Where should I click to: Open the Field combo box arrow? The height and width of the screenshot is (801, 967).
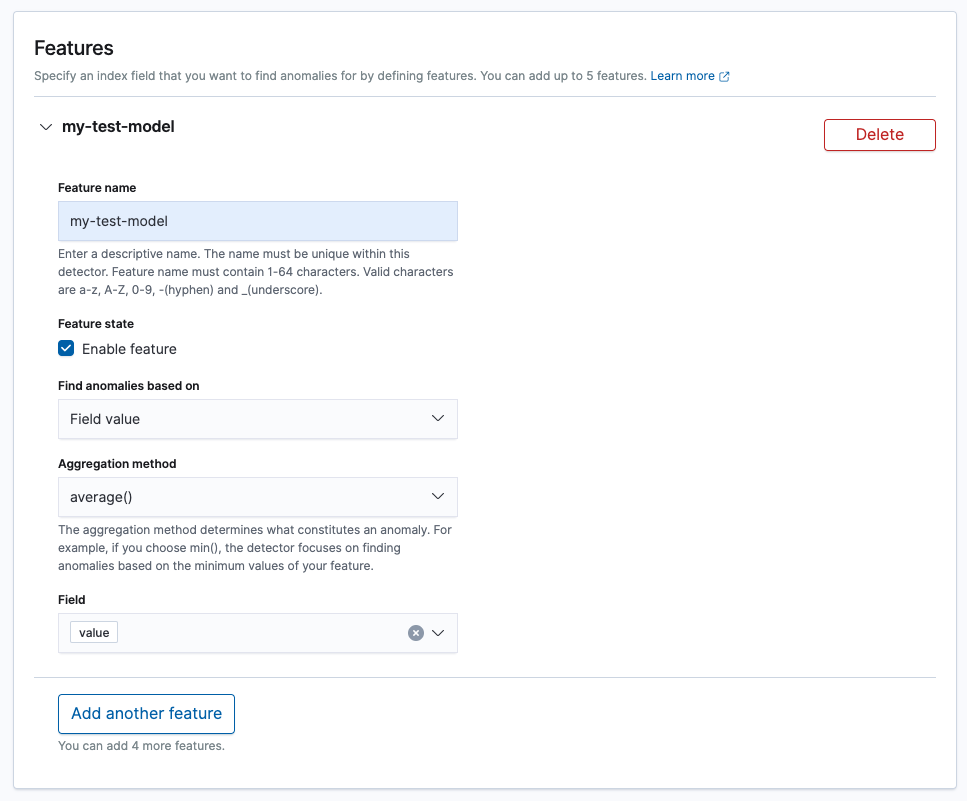point(438,633)
